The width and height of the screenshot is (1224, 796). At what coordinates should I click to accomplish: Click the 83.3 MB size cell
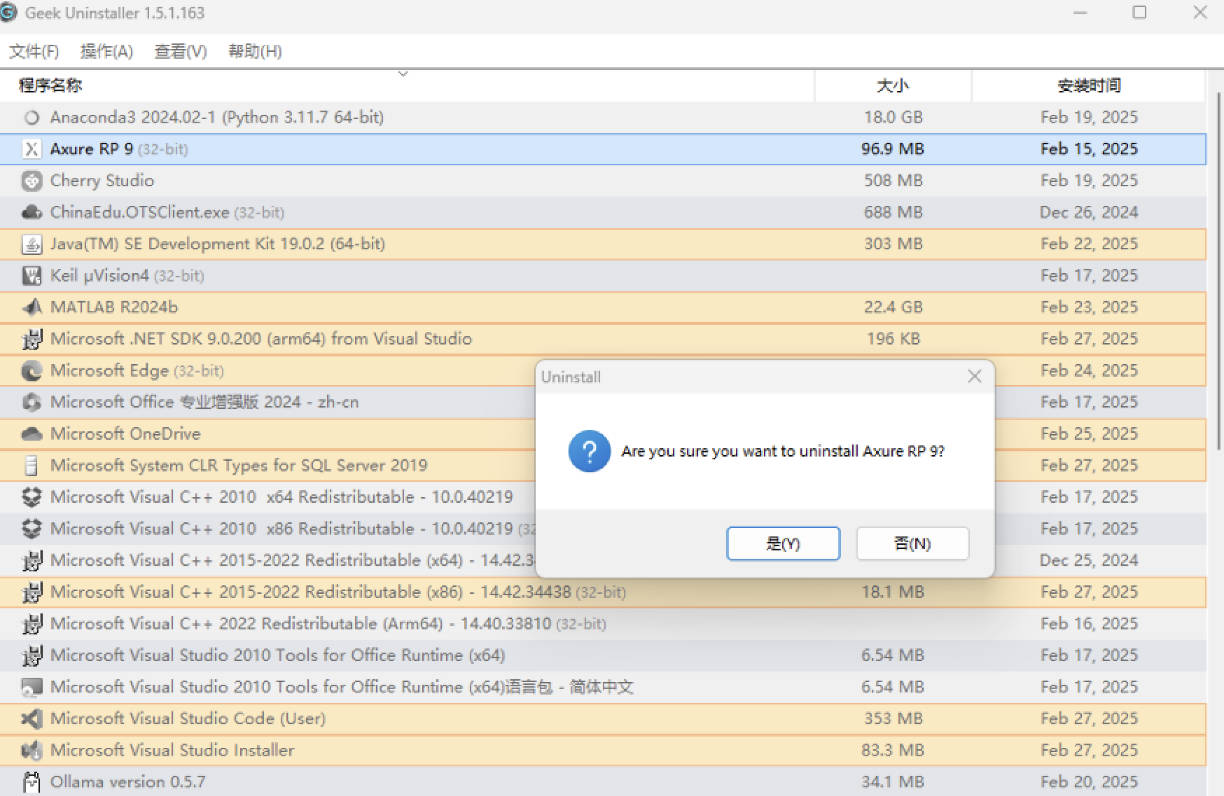coord(893,750)
